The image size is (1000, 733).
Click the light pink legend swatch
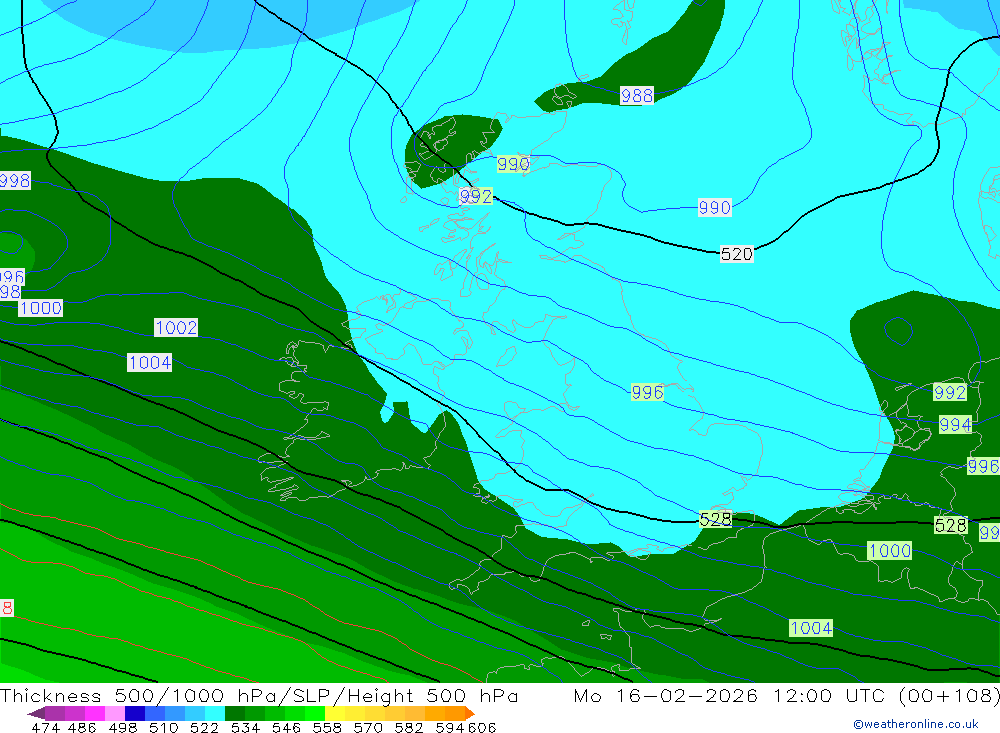[115, 713]
